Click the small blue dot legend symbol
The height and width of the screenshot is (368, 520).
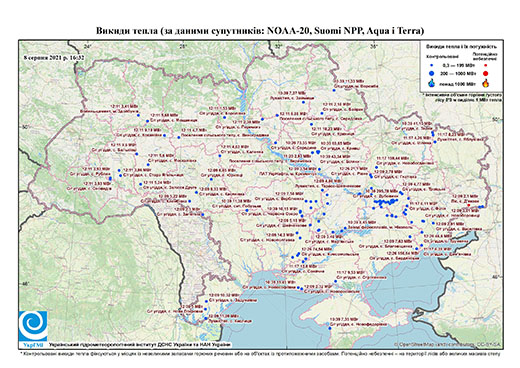[x=432, y=65]
